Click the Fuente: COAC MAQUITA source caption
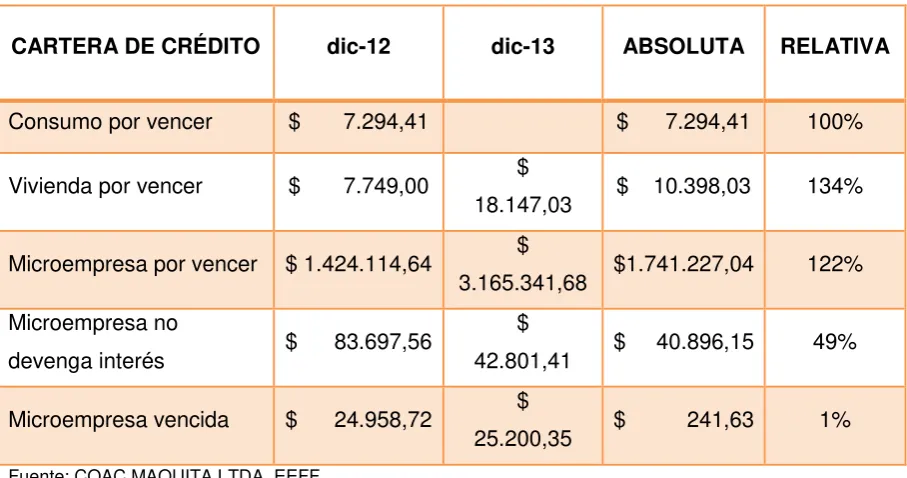907x478 pixels. pyautogui.click(x=164, y=473)
